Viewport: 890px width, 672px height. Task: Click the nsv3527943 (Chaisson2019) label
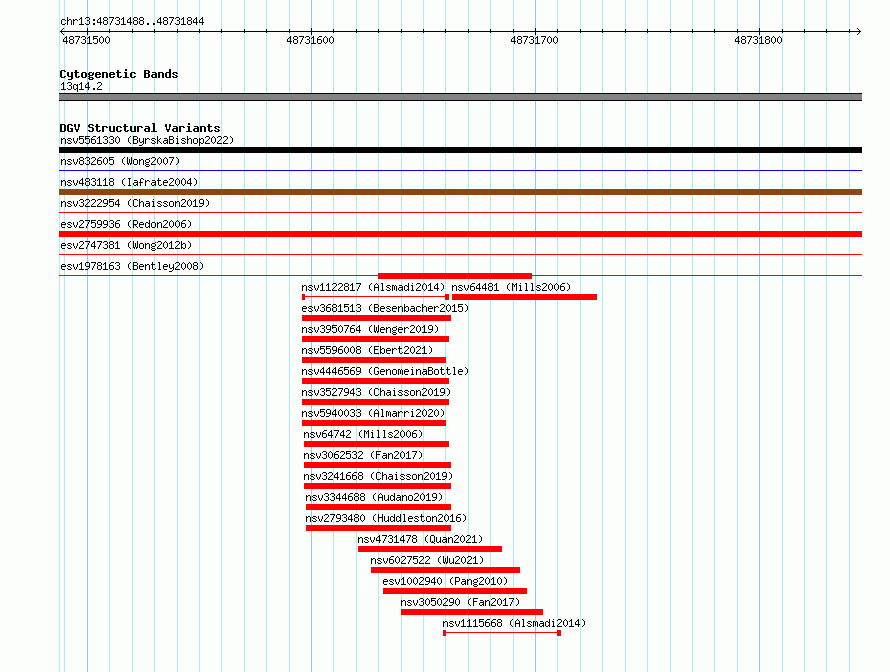coord(376,392)
